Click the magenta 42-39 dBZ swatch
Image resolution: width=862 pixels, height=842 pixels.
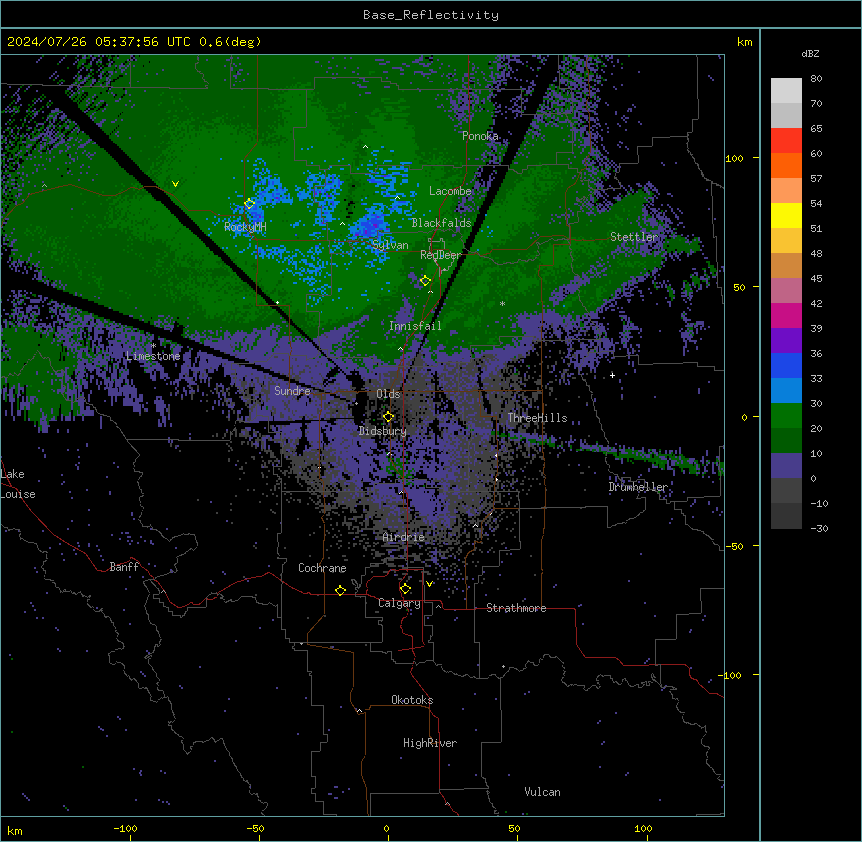[x=786, y=315]
